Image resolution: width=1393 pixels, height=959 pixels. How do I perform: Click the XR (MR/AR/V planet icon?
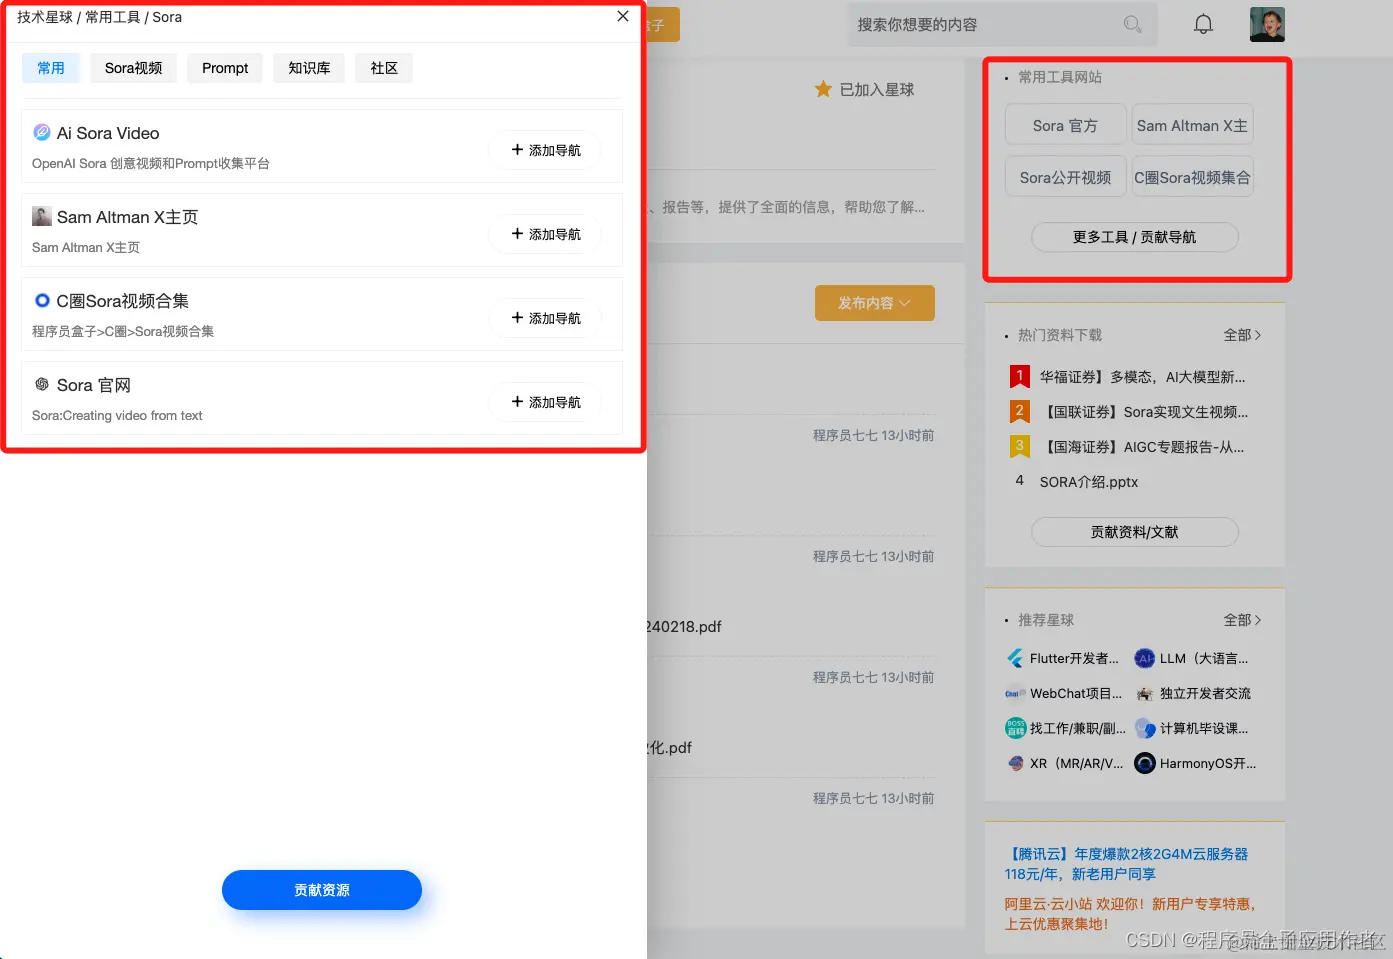coord(1015,763)
